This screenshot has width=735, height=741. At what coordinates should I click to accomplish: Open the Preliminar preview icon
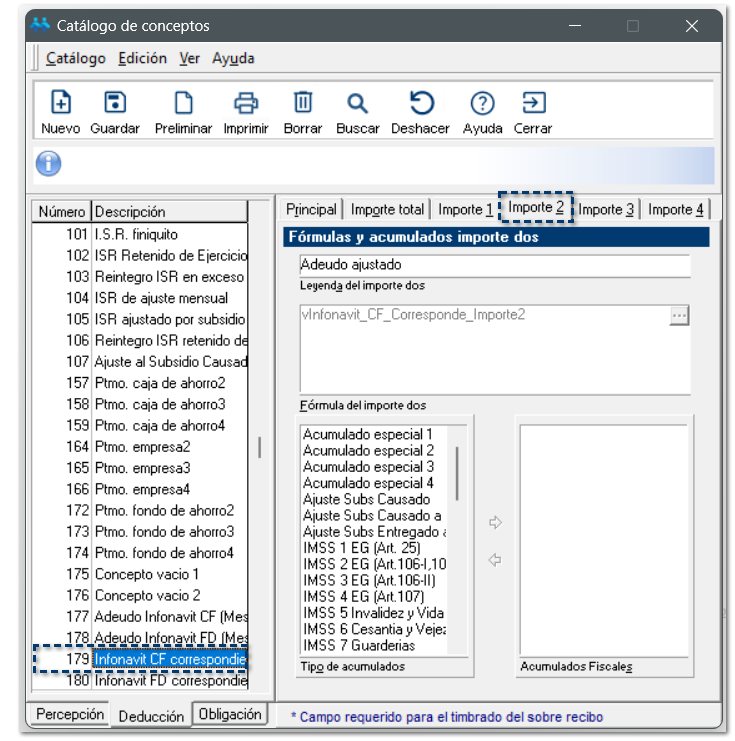point(183,104)
